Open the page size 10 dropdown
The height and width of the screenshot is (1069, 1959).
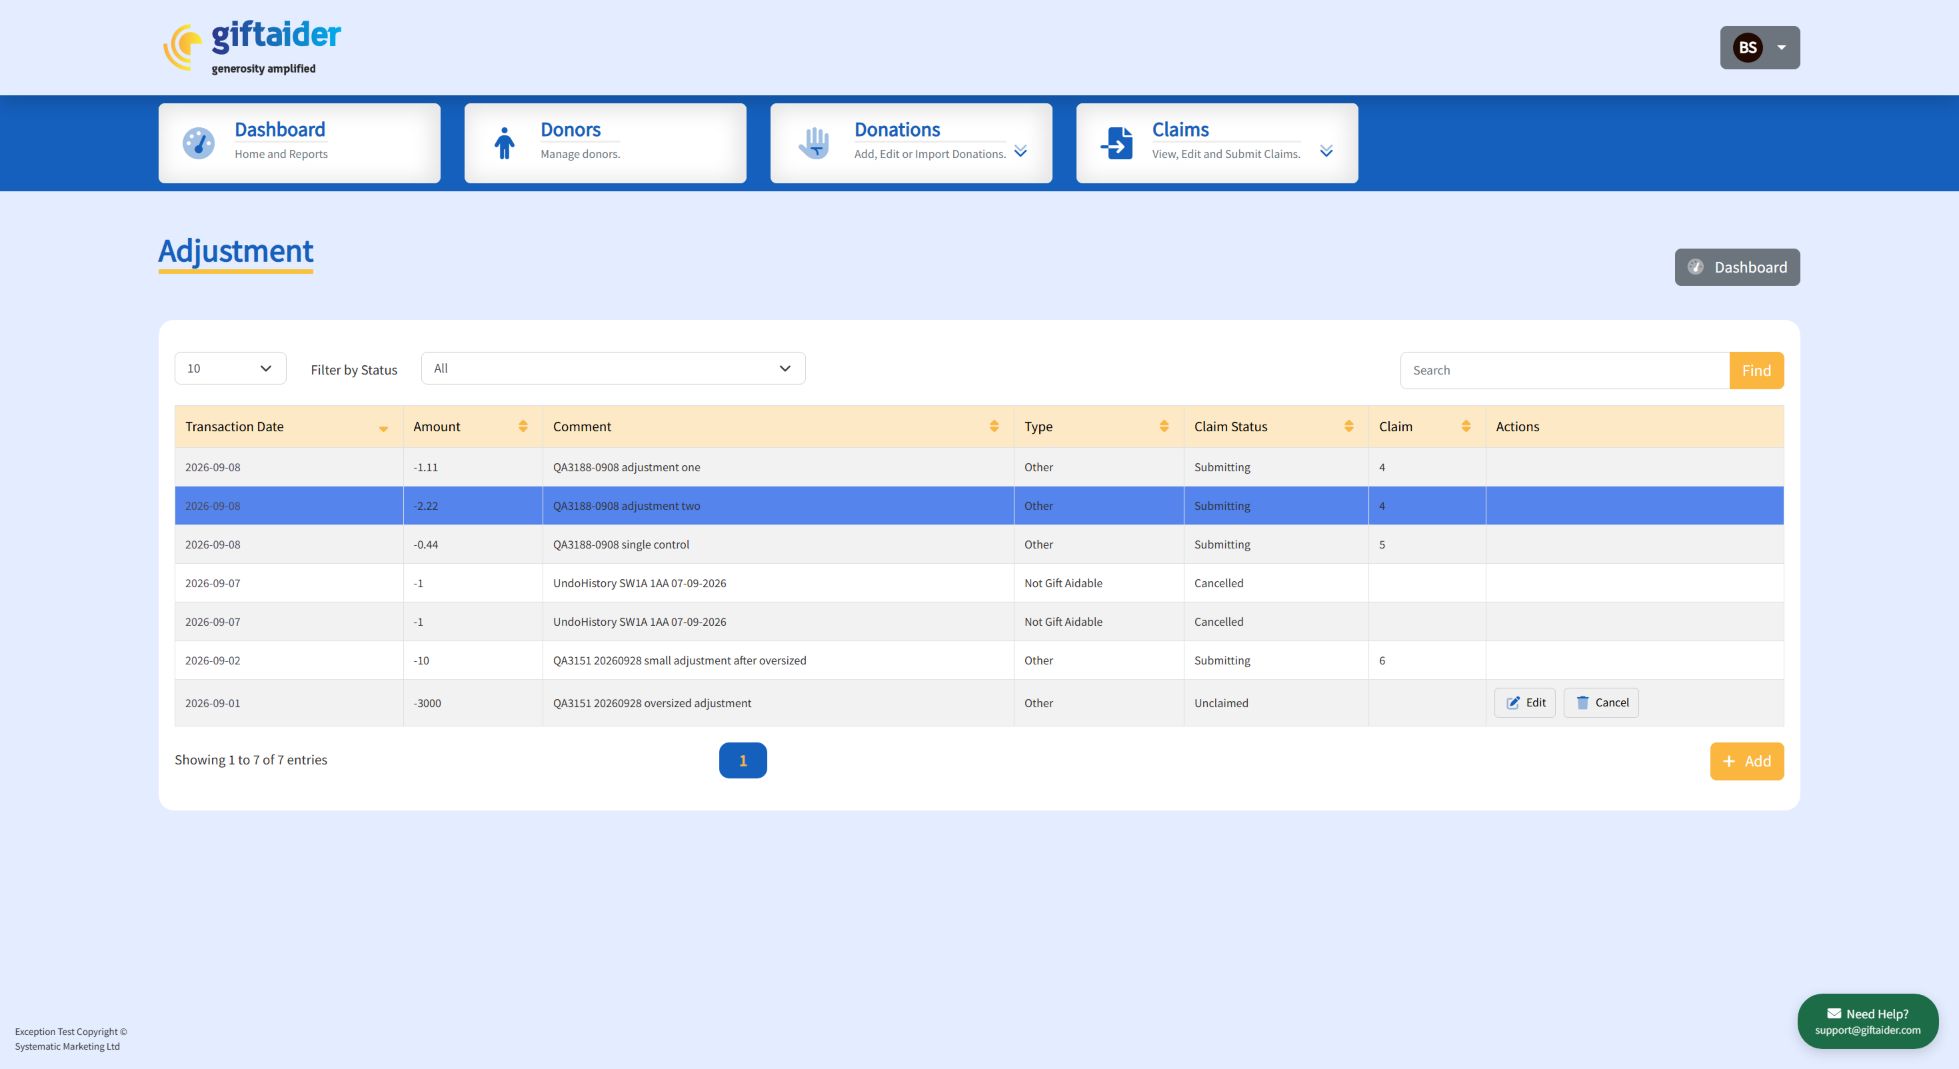(230, 368)
